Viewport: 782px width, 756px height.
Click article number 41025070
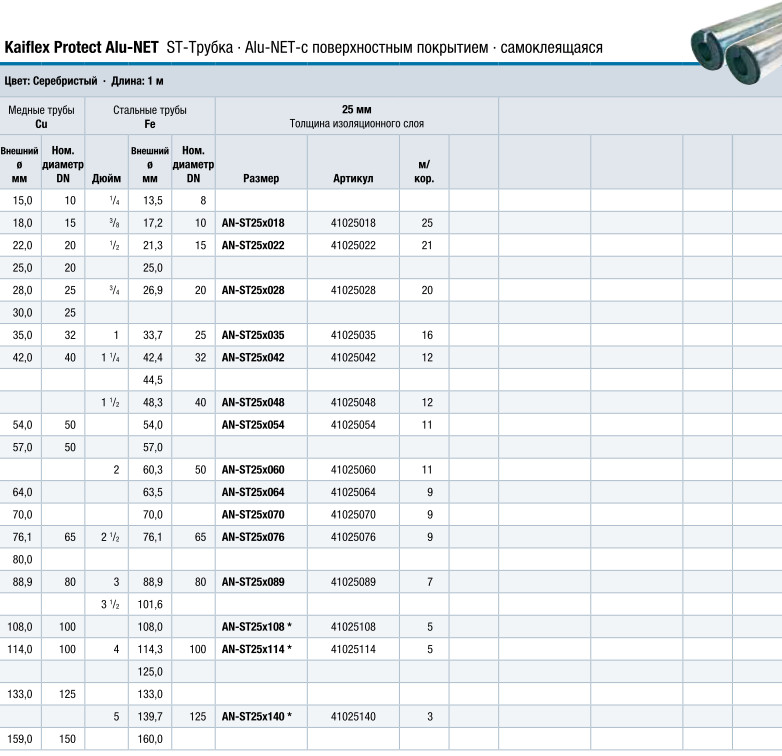353,515
